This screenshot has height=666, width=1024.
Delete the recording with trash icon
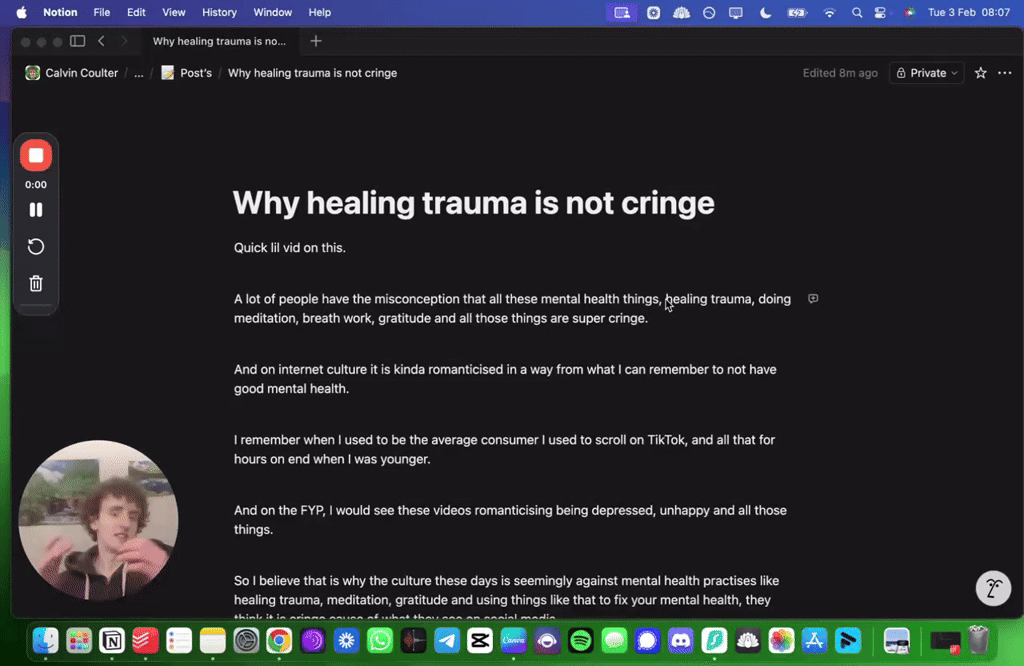click(x=35, y=283)
